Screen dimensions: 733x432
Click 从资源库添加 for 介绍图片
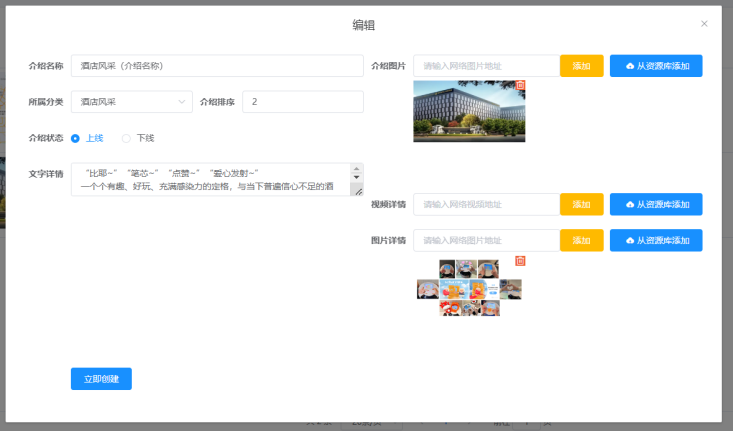[x=656, y=66]
